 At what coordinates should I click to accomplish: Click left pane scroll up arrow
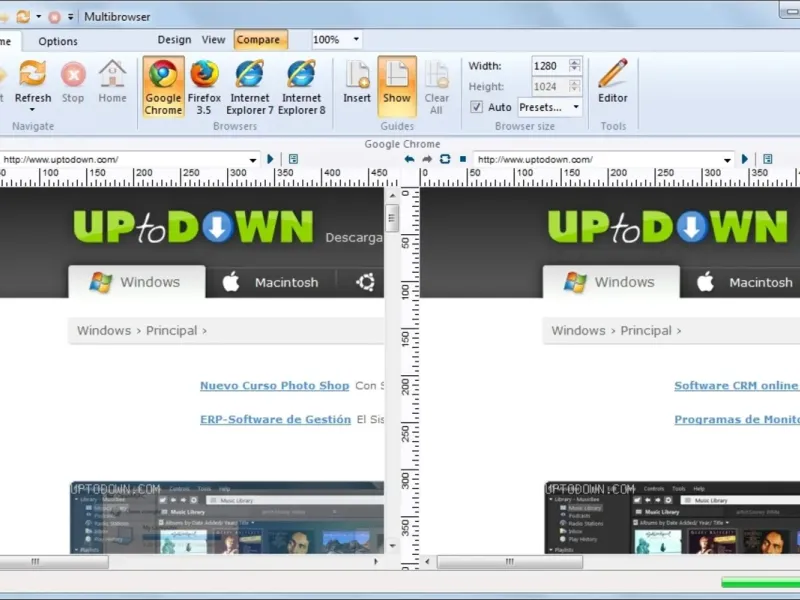392,195
